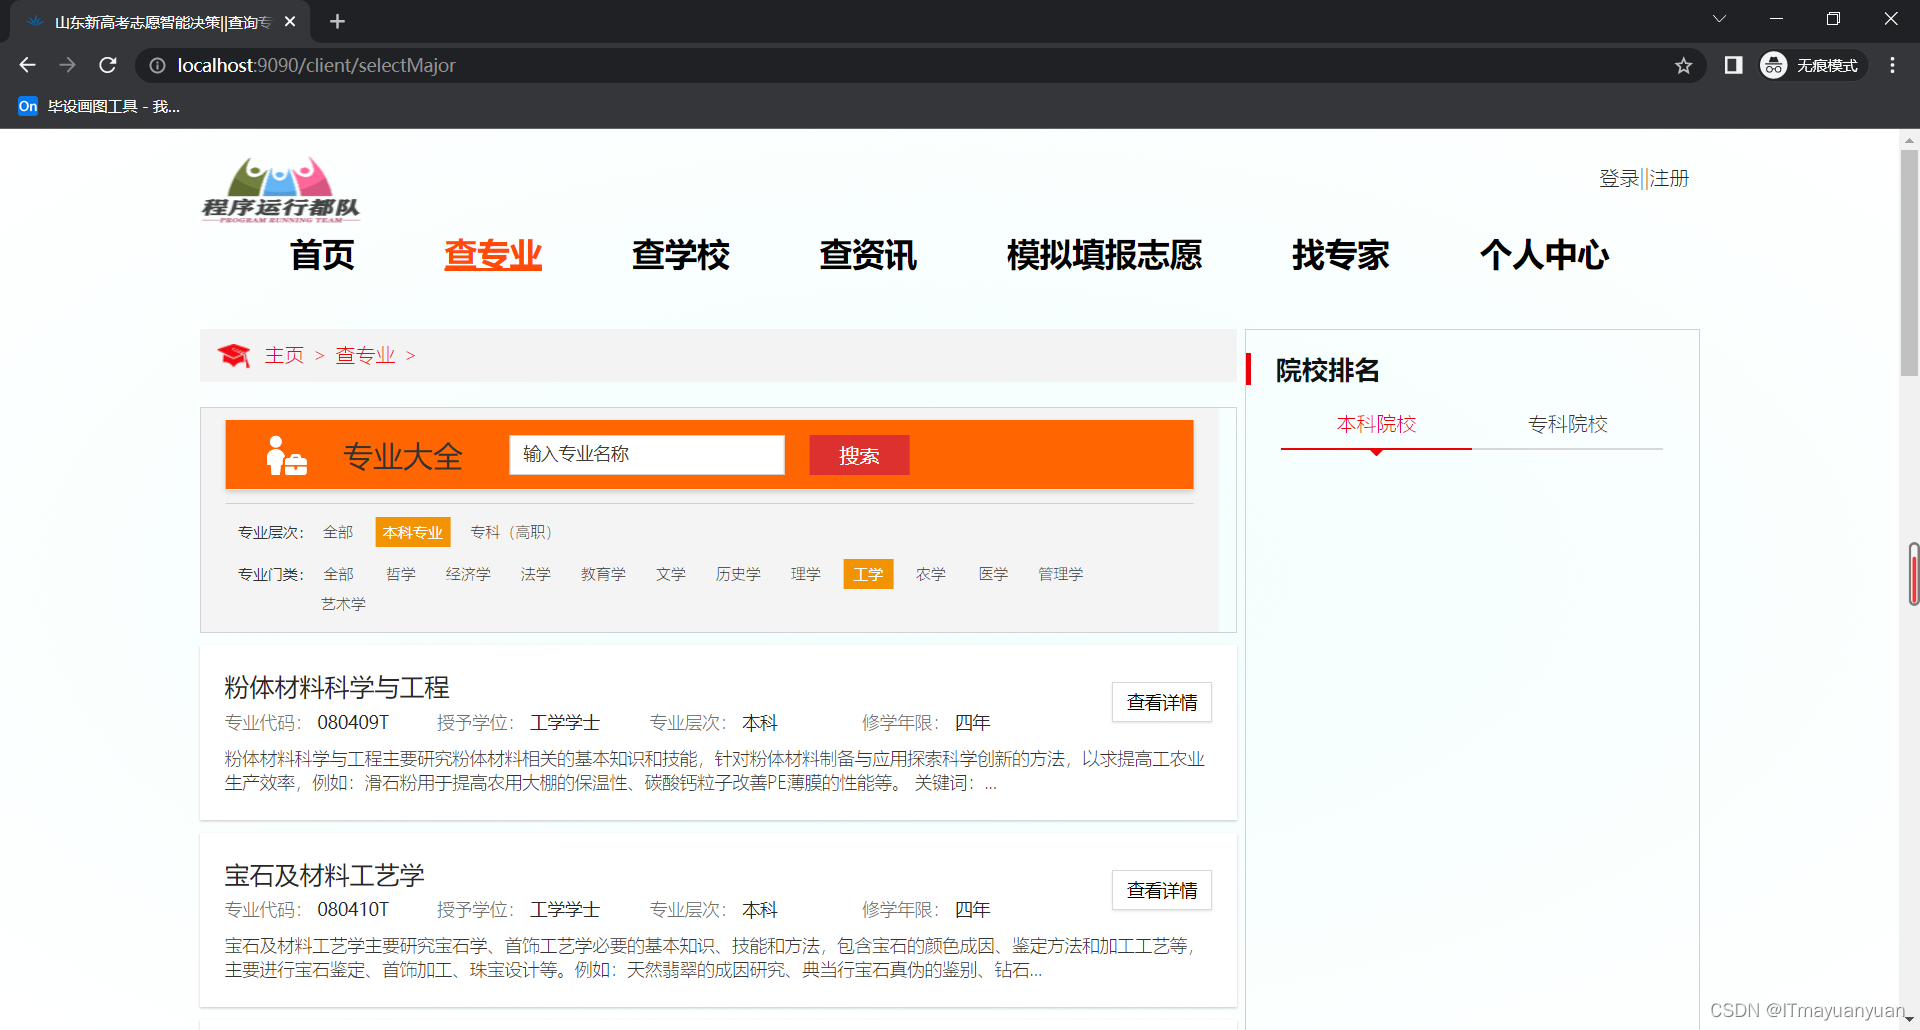
Task: Filter by 艺术学 category
Action: (x=343, y=604)
